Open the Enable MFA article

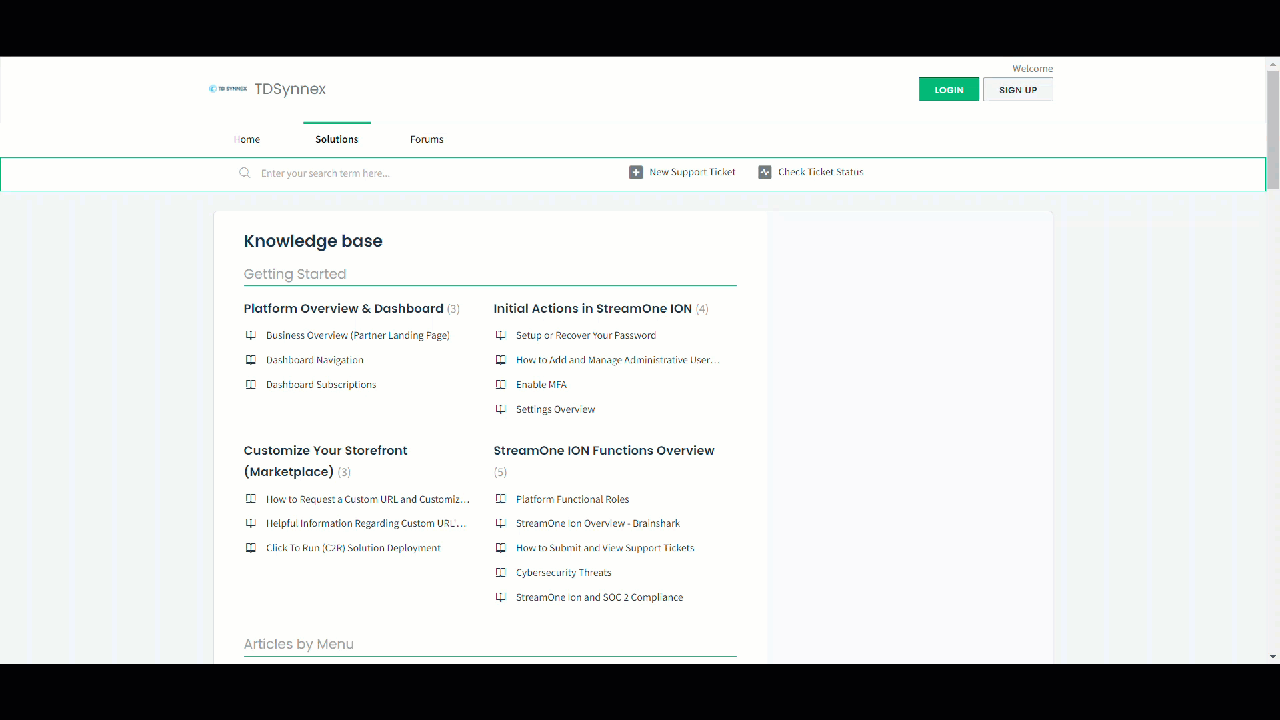[x=542, y=384]
